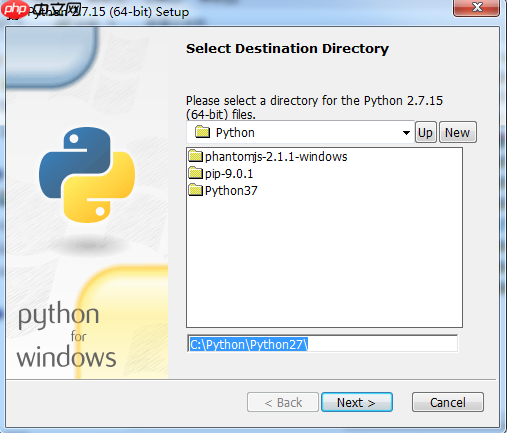This screenshot has width=507, height=433.
Task: Select the Python37 folder name
Action: [x=231, y=191]
